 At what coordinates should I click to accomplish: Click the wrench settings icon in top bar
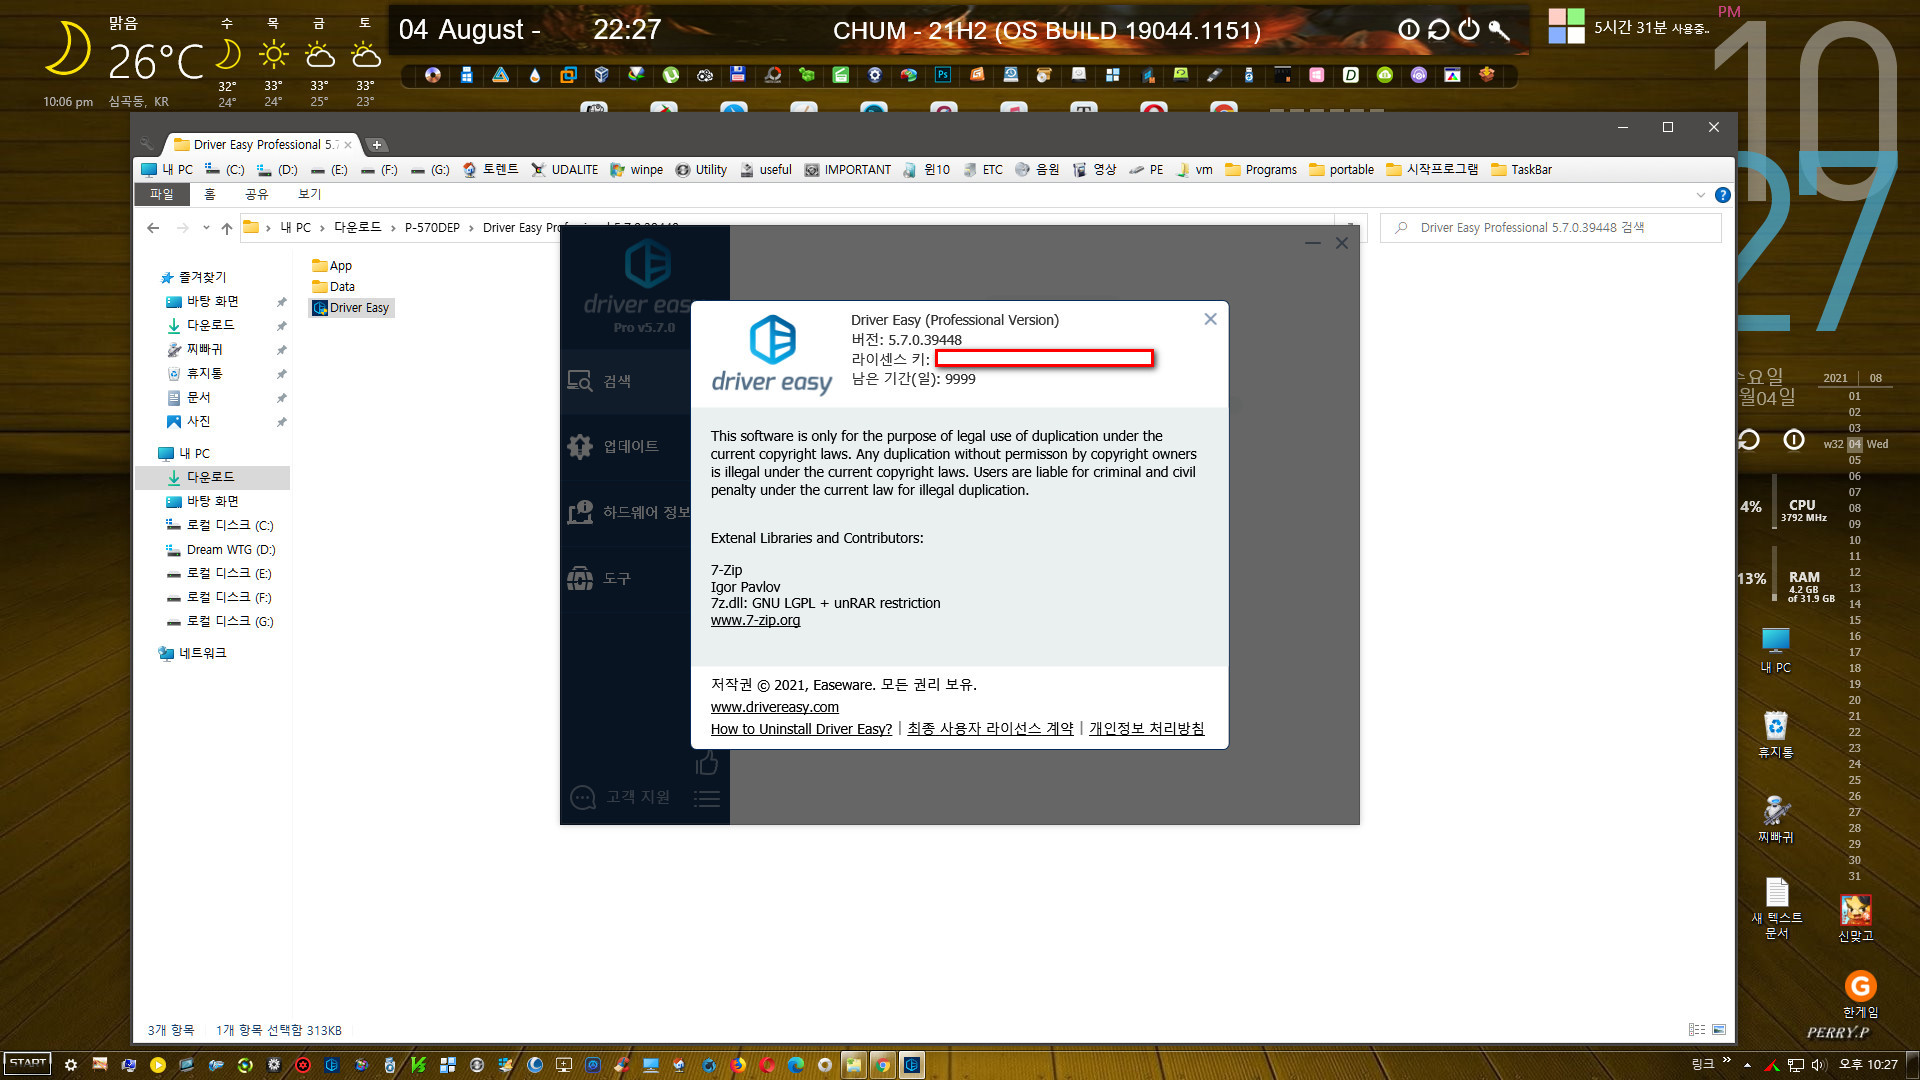(1499, 29)
